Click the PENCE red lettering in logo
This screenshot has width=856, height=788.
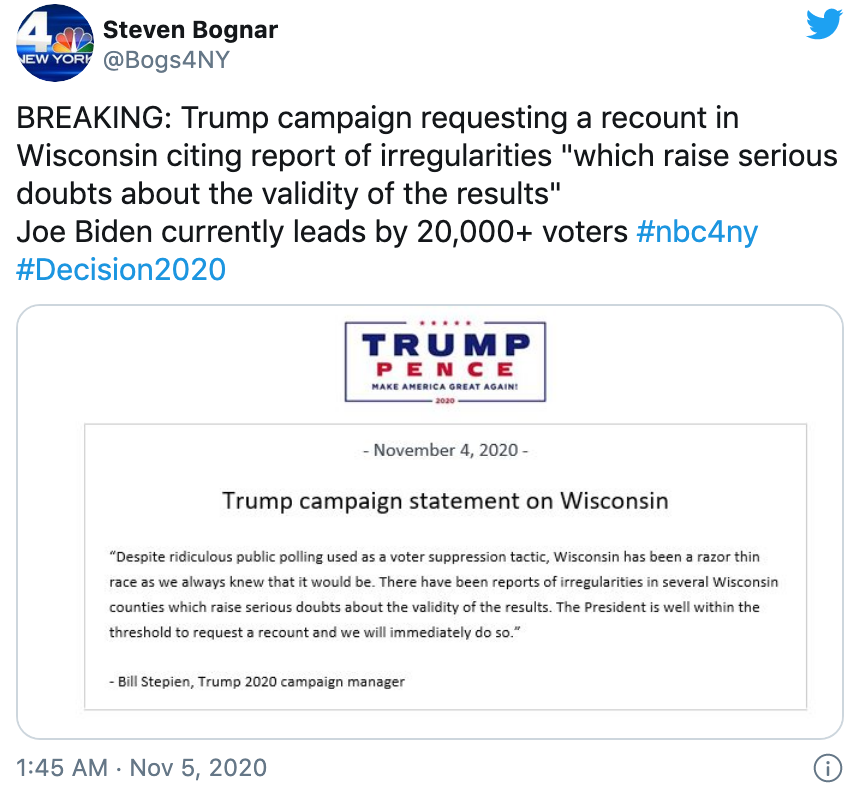pyautogui.click(x=445, y=369)
